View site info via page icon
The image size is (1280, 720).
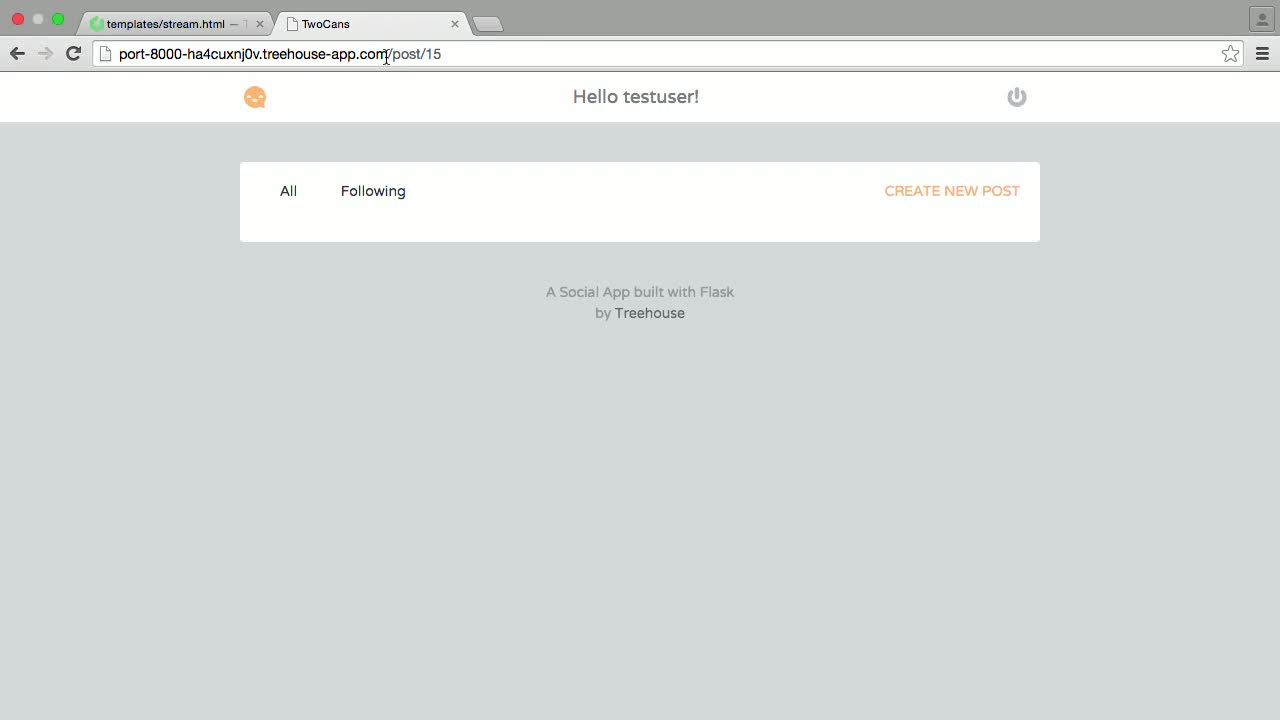(106, 54)
